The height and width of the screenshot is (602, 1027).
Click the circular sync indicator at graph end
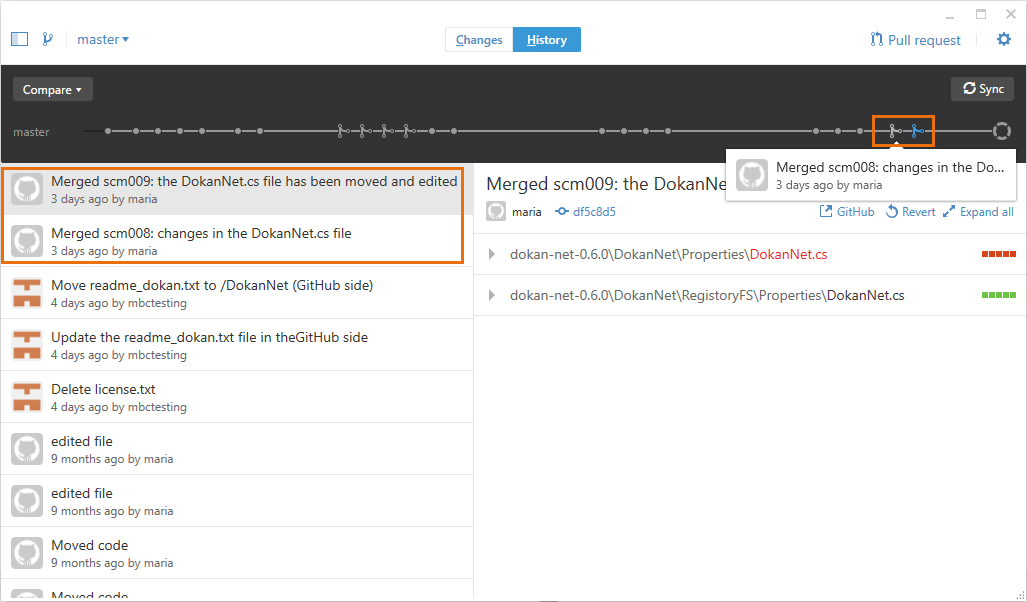click(x=1001, y=130)
